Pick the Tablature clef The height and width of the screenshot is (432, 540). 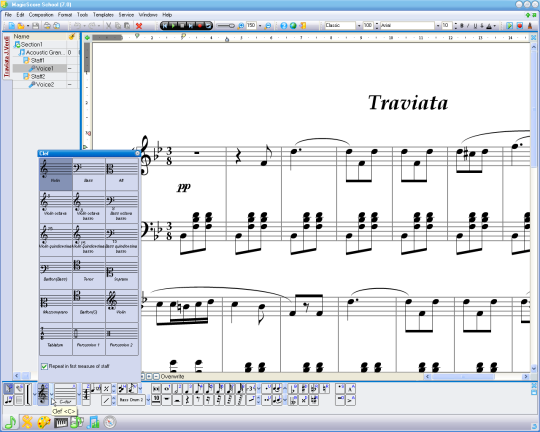(x=55, y=339)
